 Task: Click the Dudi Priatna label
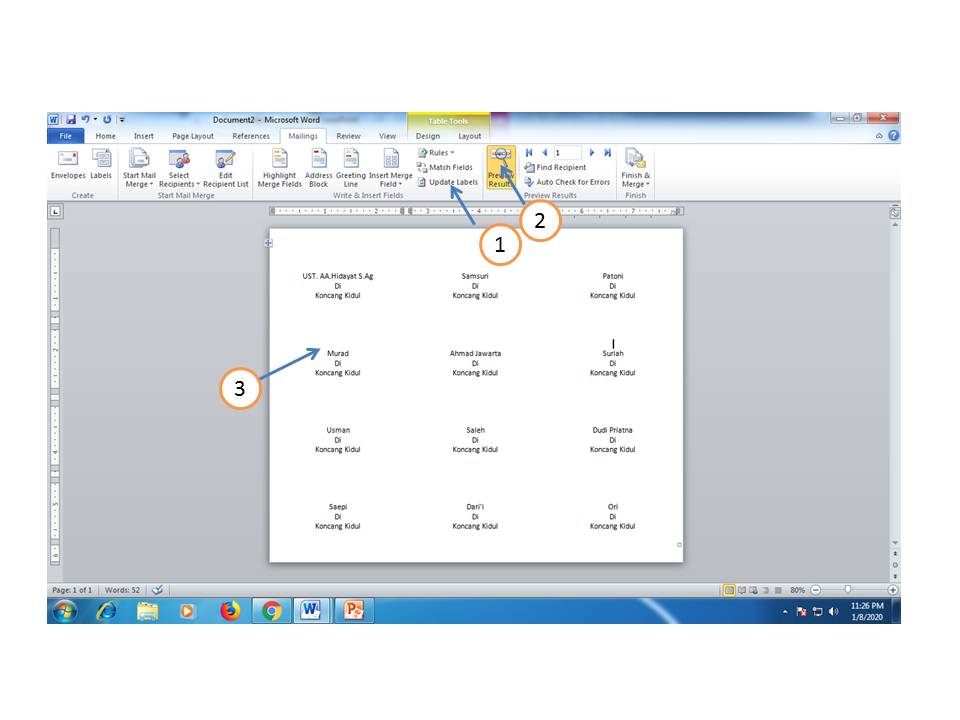pos(612,430)
